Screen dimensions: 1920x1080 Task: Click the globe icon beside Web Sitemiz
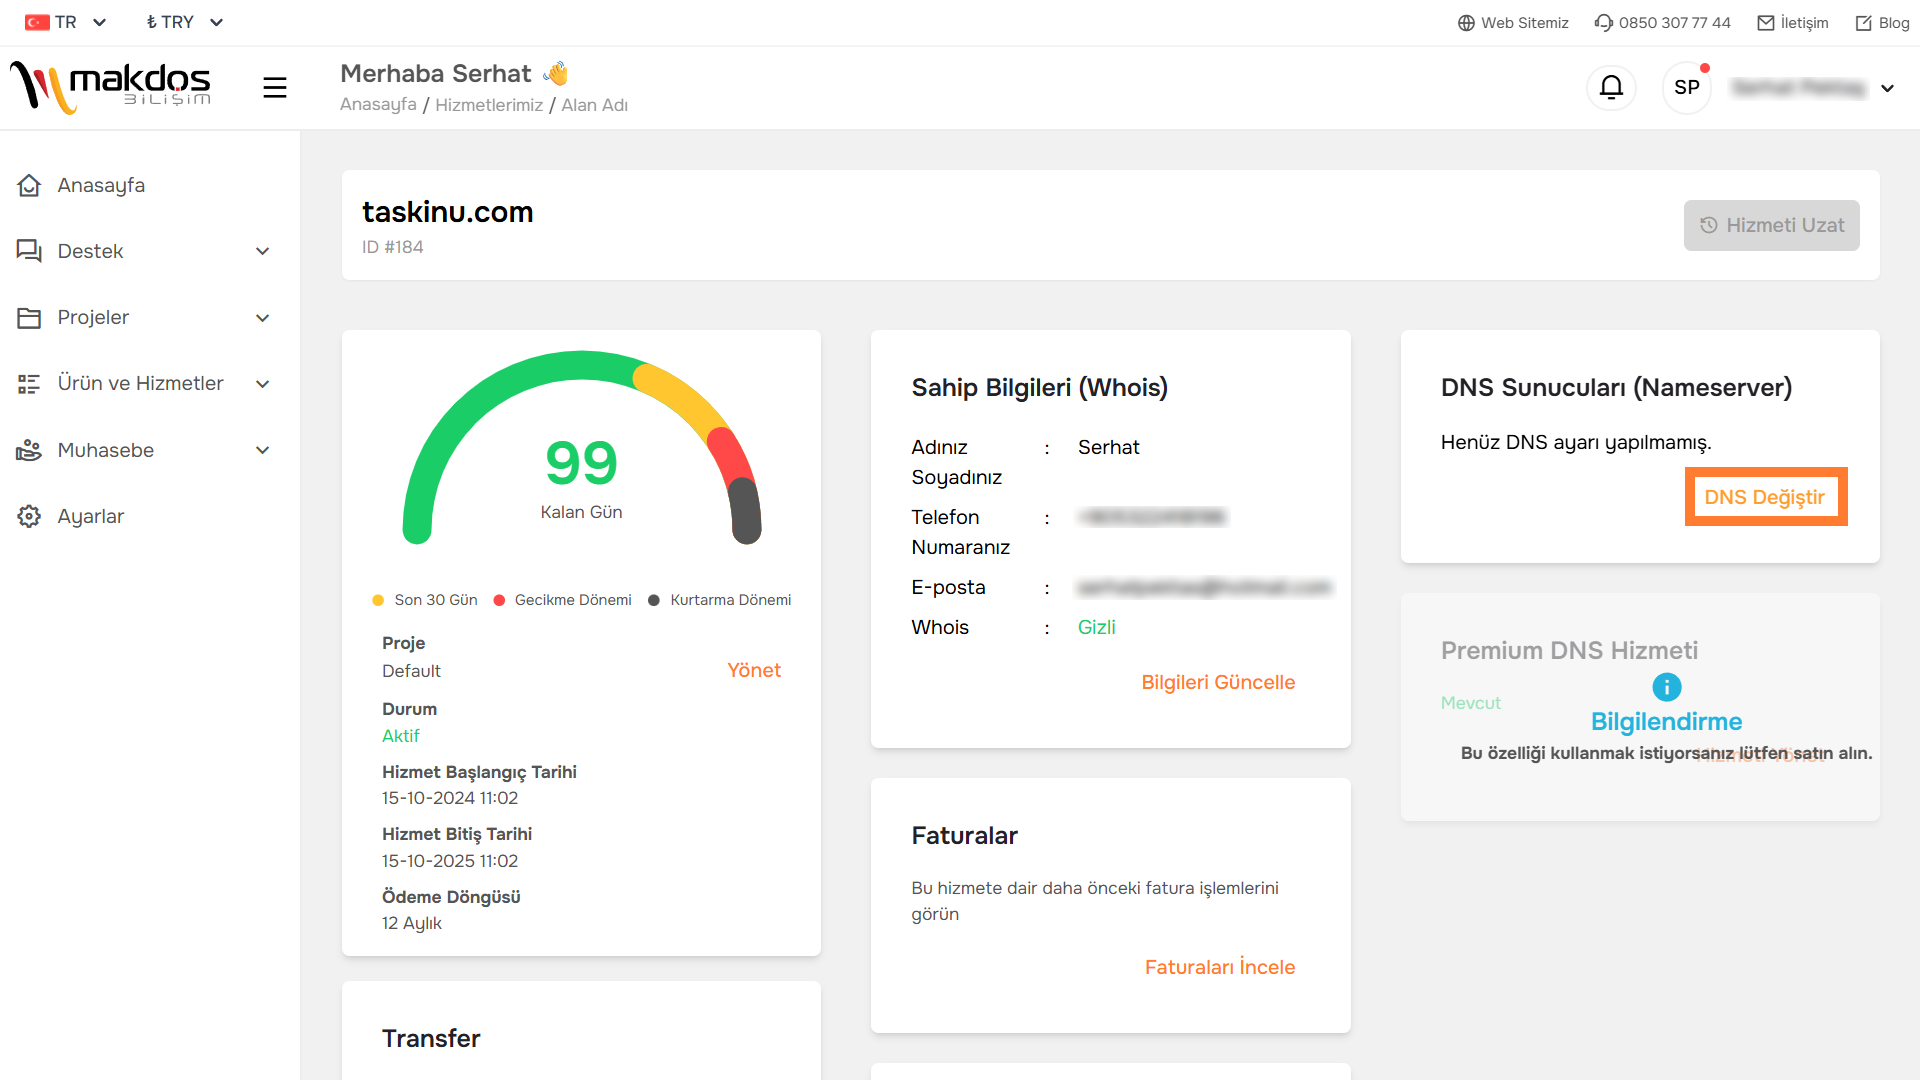click(1466, 23)
